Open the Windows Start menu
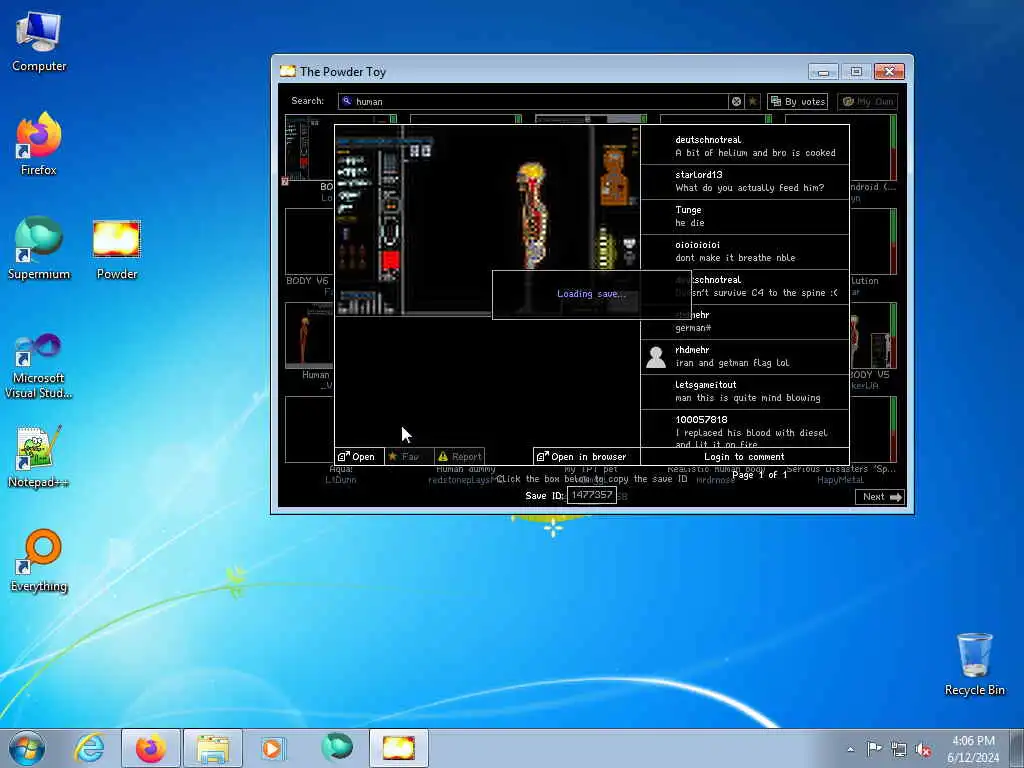The height and width of the screenshot is (768, 1024). (27, 748)
